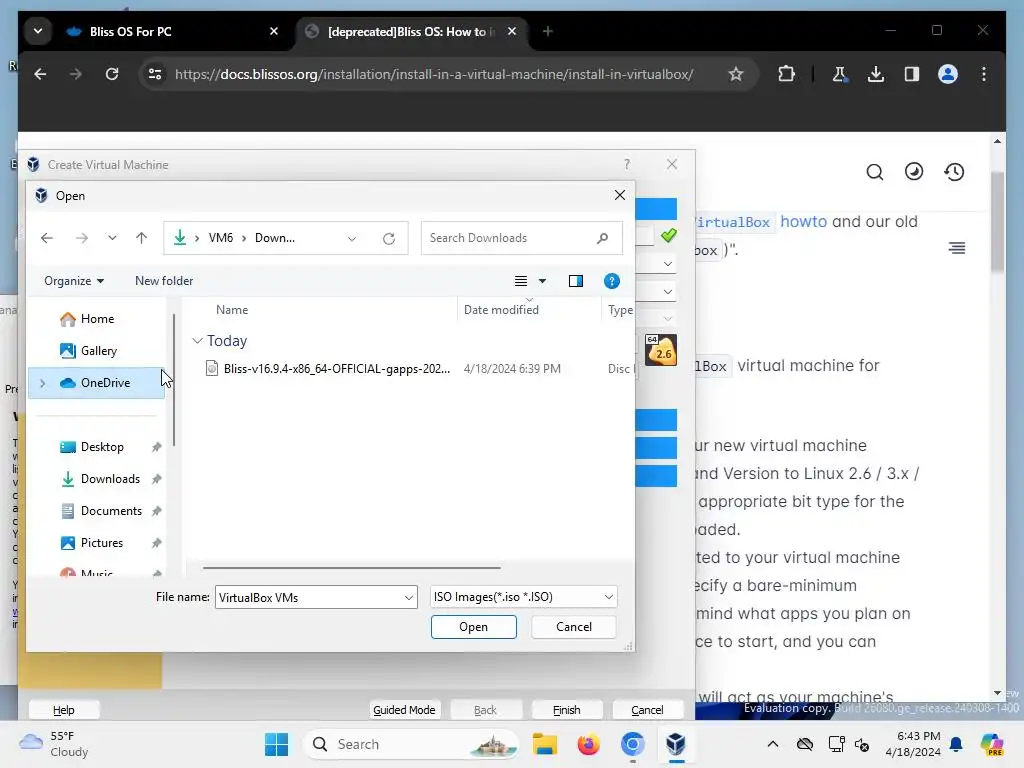Screen dimensions: 1024x768
Task: Click the docs.blissos.org address bar
Action: [434, 74]
